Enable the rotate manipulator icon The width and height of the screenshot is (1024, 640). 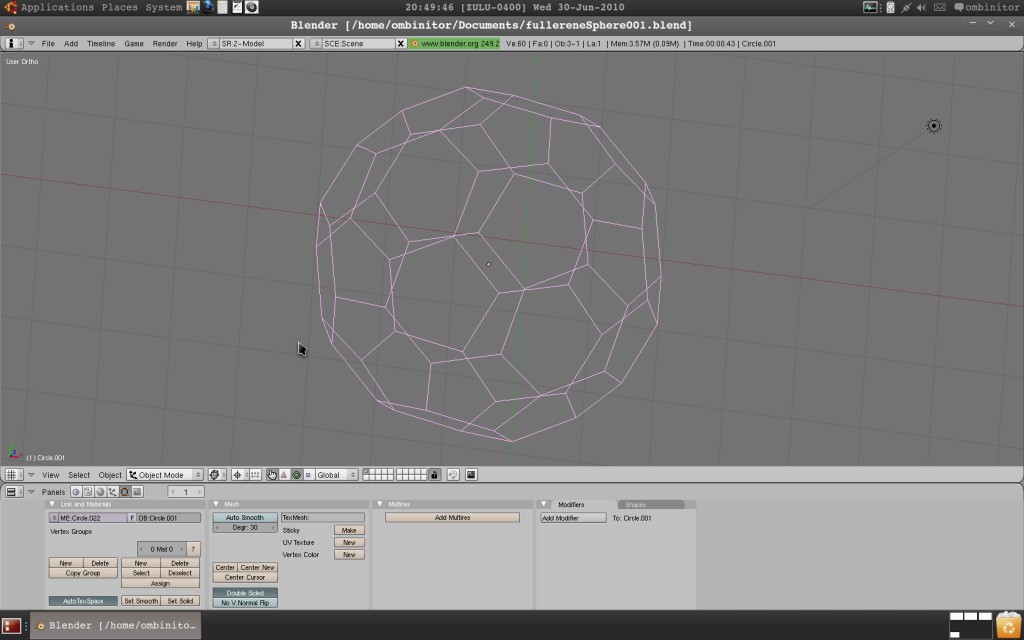296,475
